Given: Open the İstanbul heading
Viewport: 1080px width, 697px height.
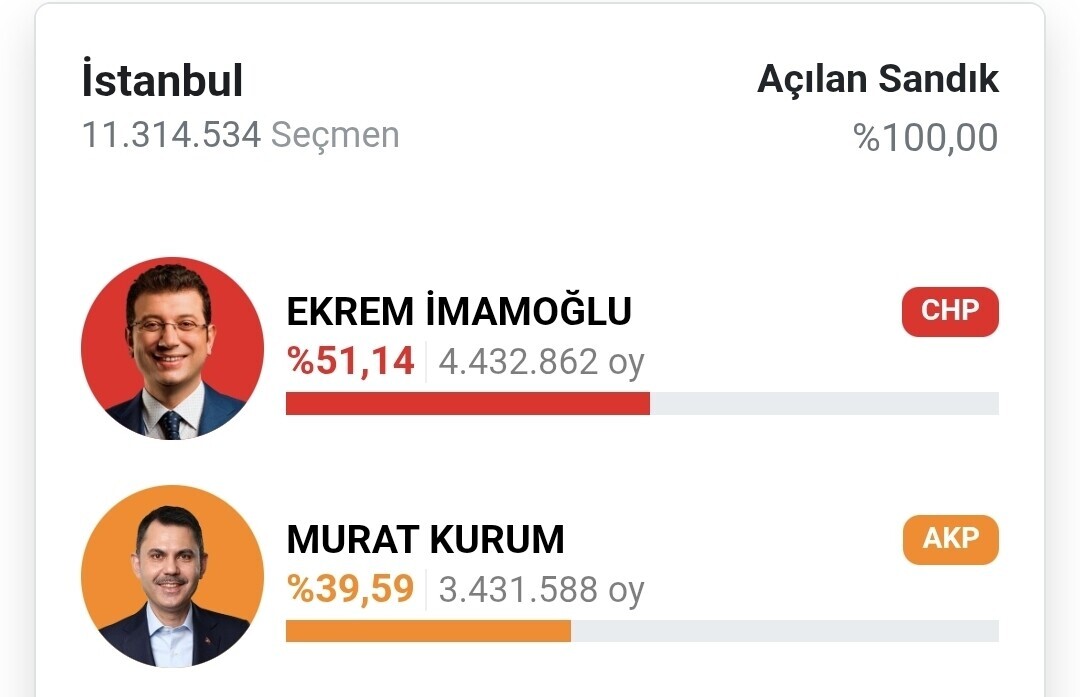Looking at the screenshot, I should click(162, 82).
